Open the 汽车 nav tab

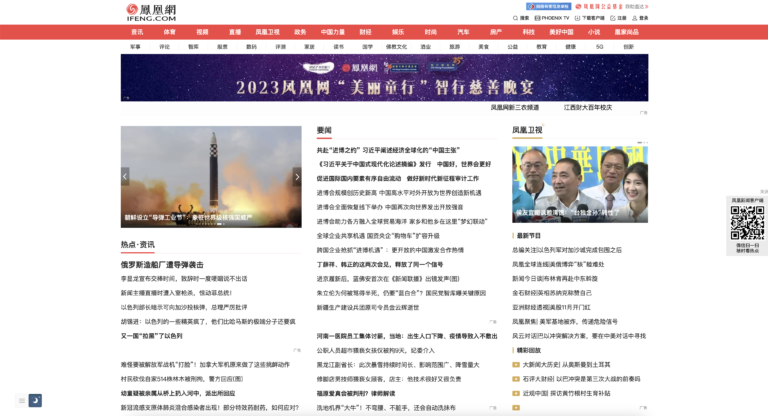[x=463, y=32]
